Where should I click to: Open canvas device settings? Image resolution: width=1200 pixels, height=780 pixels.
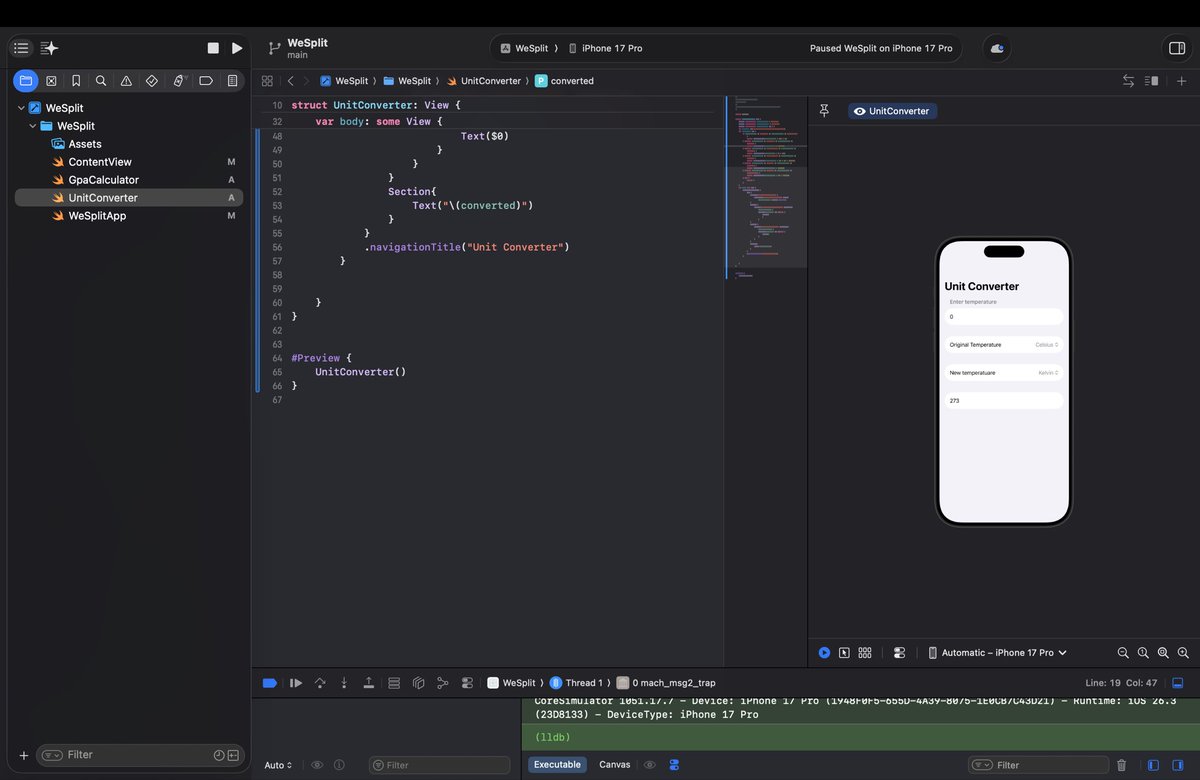pos(899,653)
